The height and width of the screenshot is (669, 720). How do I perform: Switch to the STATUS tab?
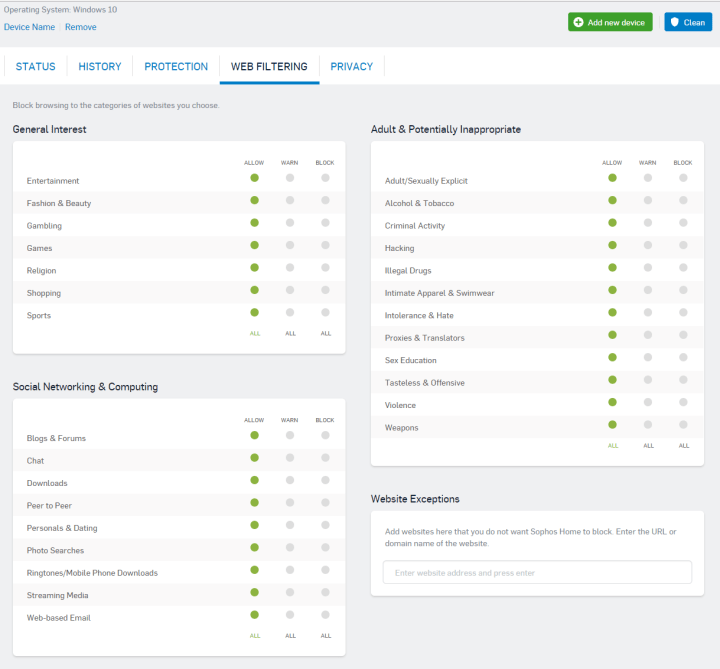pyautogui.click(x=35, y=67)
